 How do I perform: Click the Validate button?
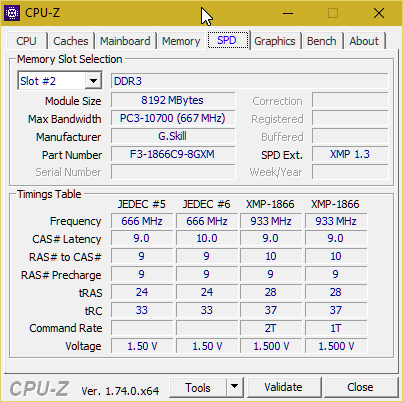click(x=283, y=387)
